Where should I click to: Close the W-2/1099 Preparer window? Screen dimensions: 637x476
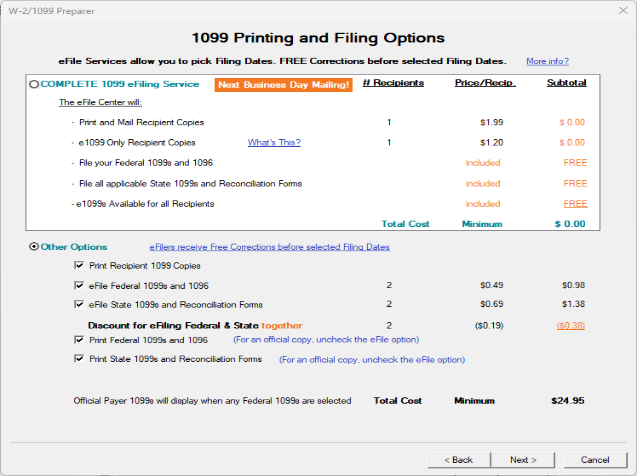tap(617, 9)
